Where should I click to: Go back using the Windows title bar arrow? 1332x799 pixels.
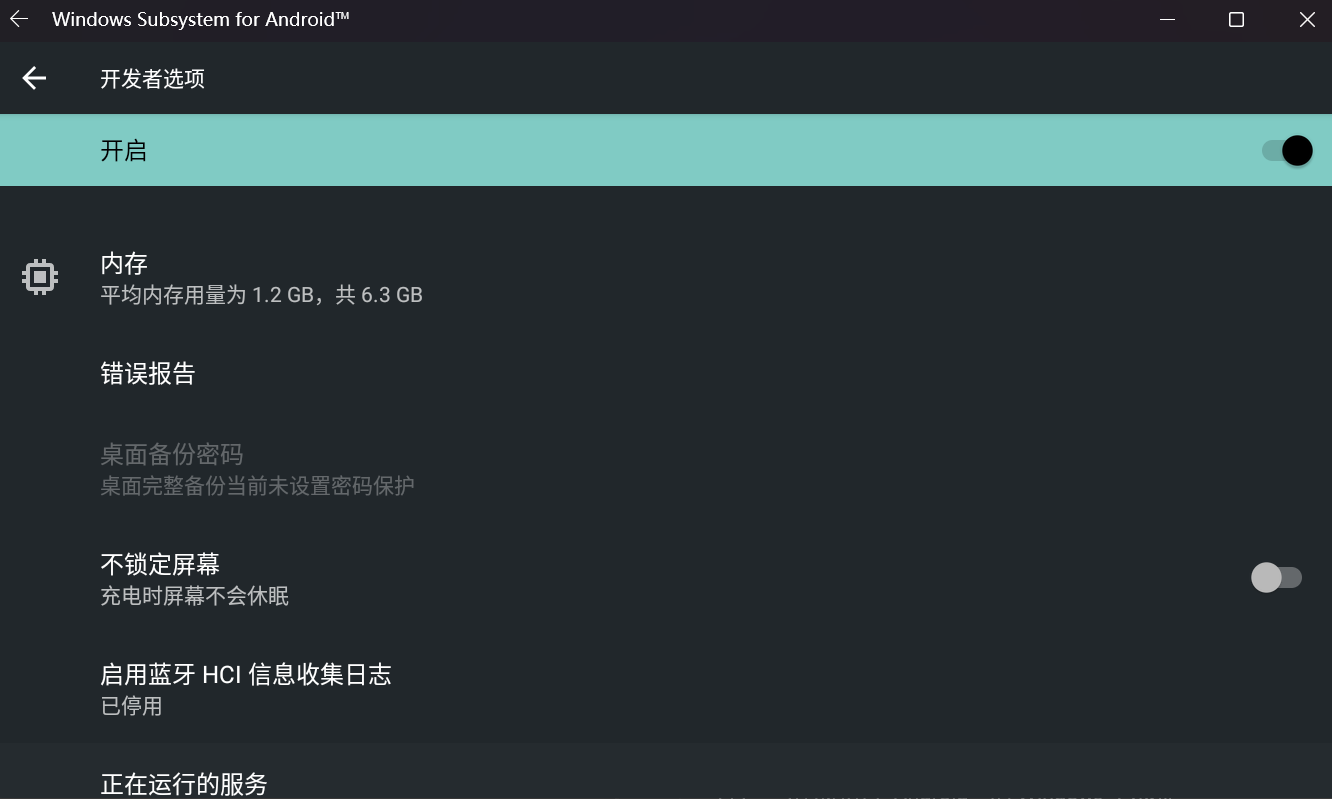(x=19, y=19)
